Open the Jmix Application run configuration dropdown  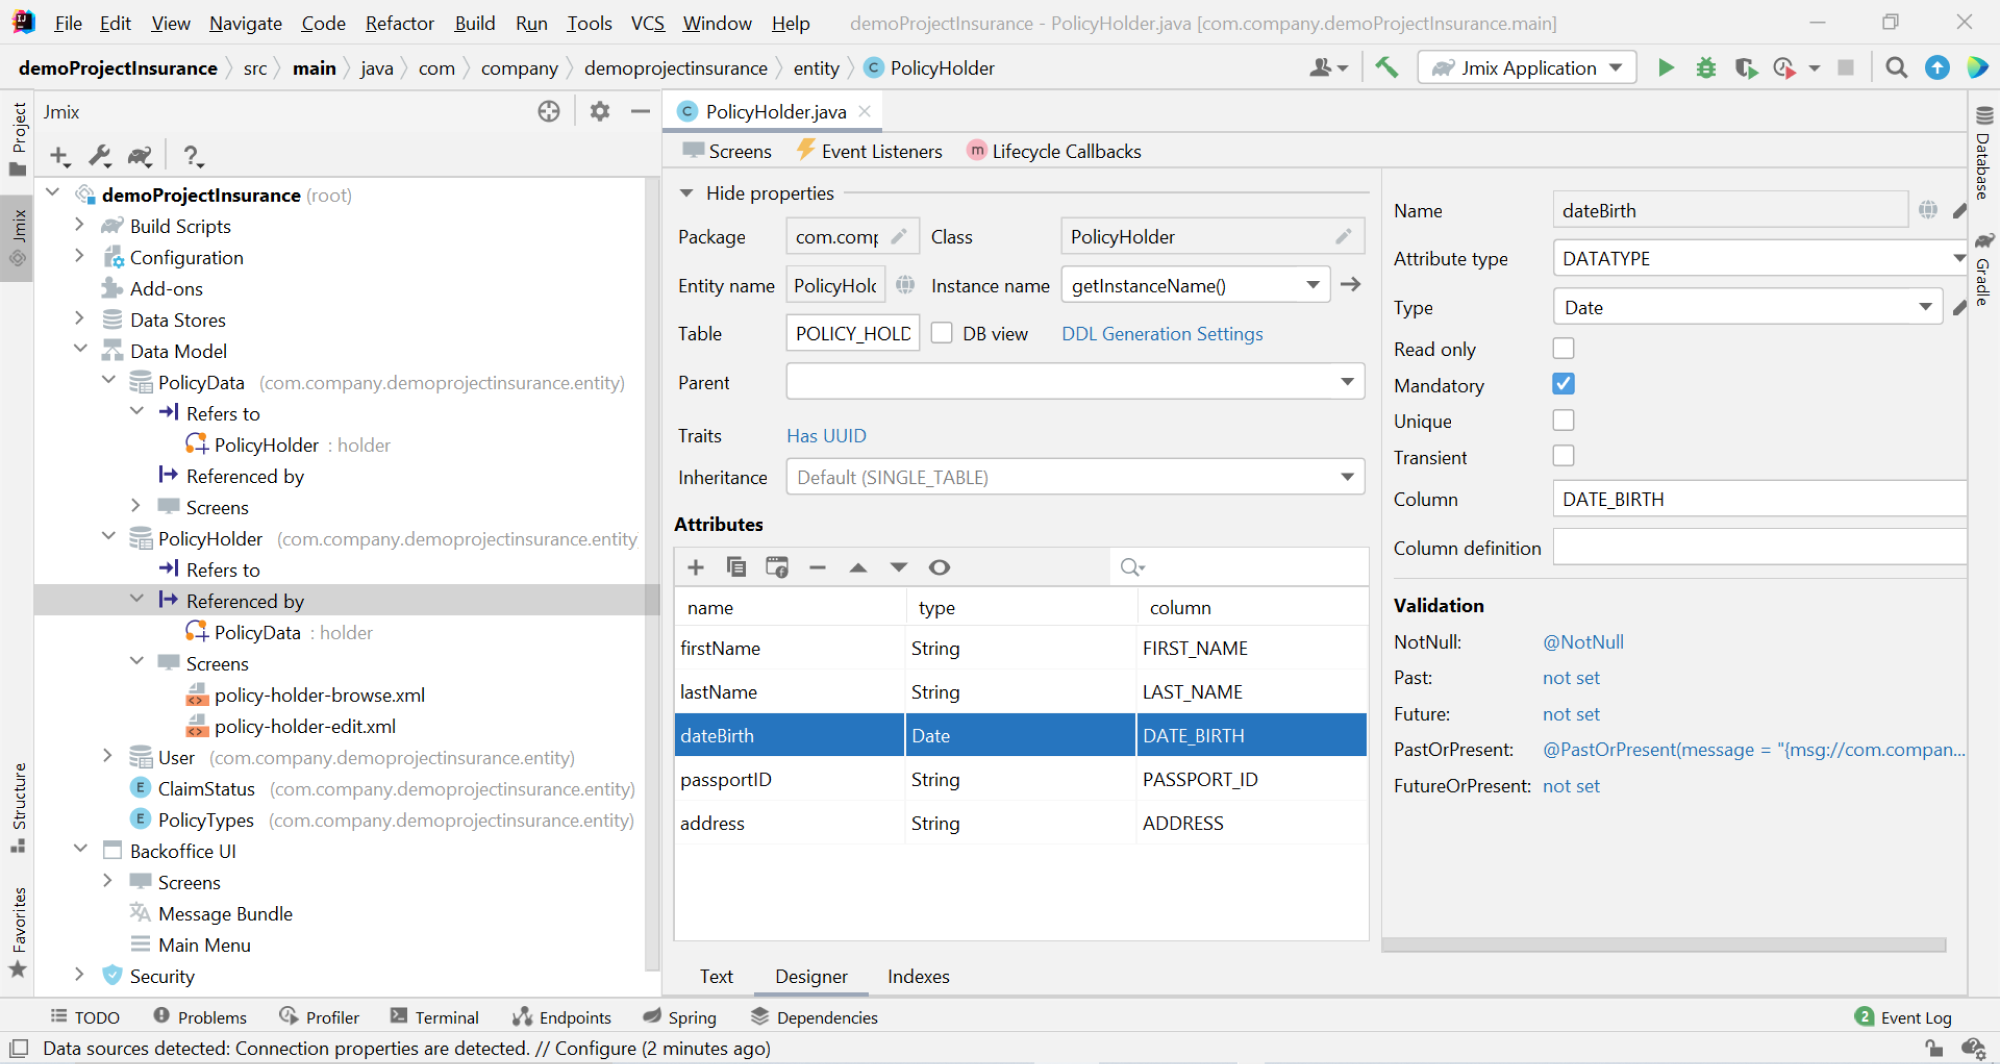click(x=1527, y=68)
